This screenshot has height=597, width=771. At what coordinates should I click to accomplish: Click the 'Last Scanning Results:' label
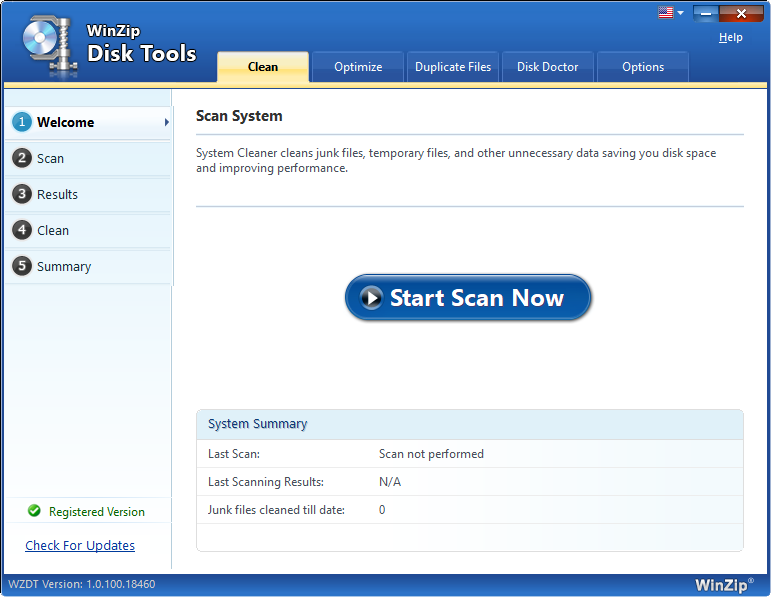(x=266, y=482)
